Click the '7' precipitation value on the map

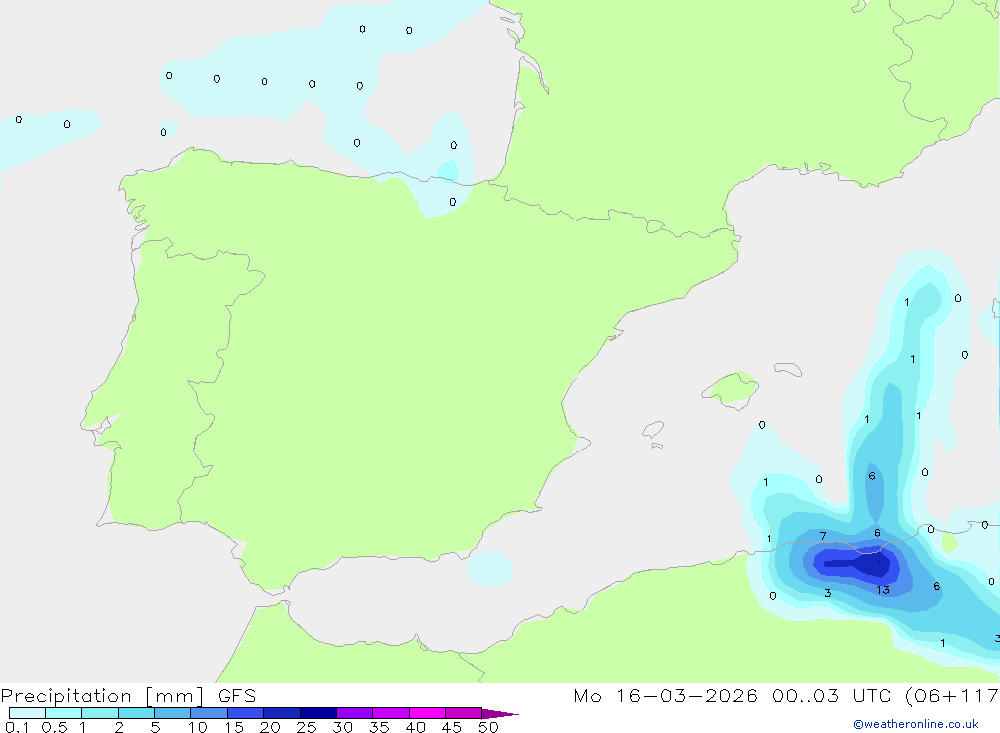tap(823, 537)
